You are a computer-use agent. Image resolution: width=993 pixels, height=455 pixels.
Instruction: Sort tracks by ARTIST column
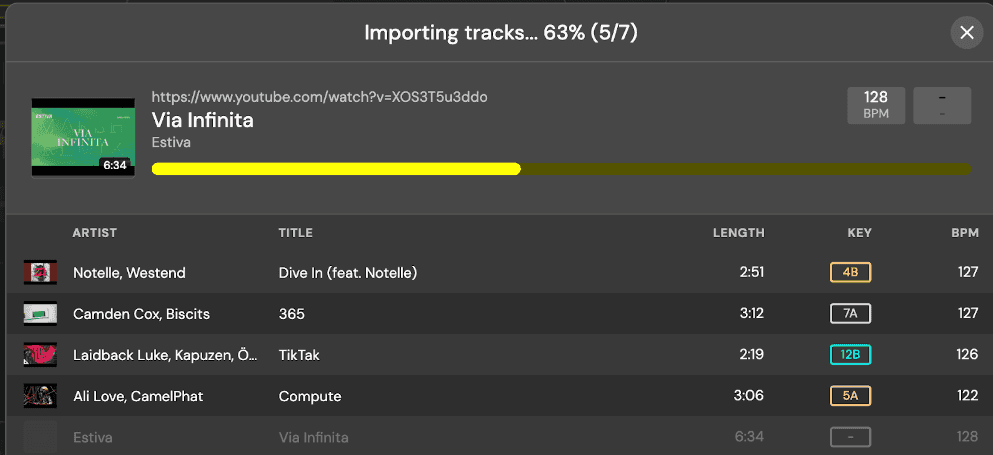coord(95,233)
